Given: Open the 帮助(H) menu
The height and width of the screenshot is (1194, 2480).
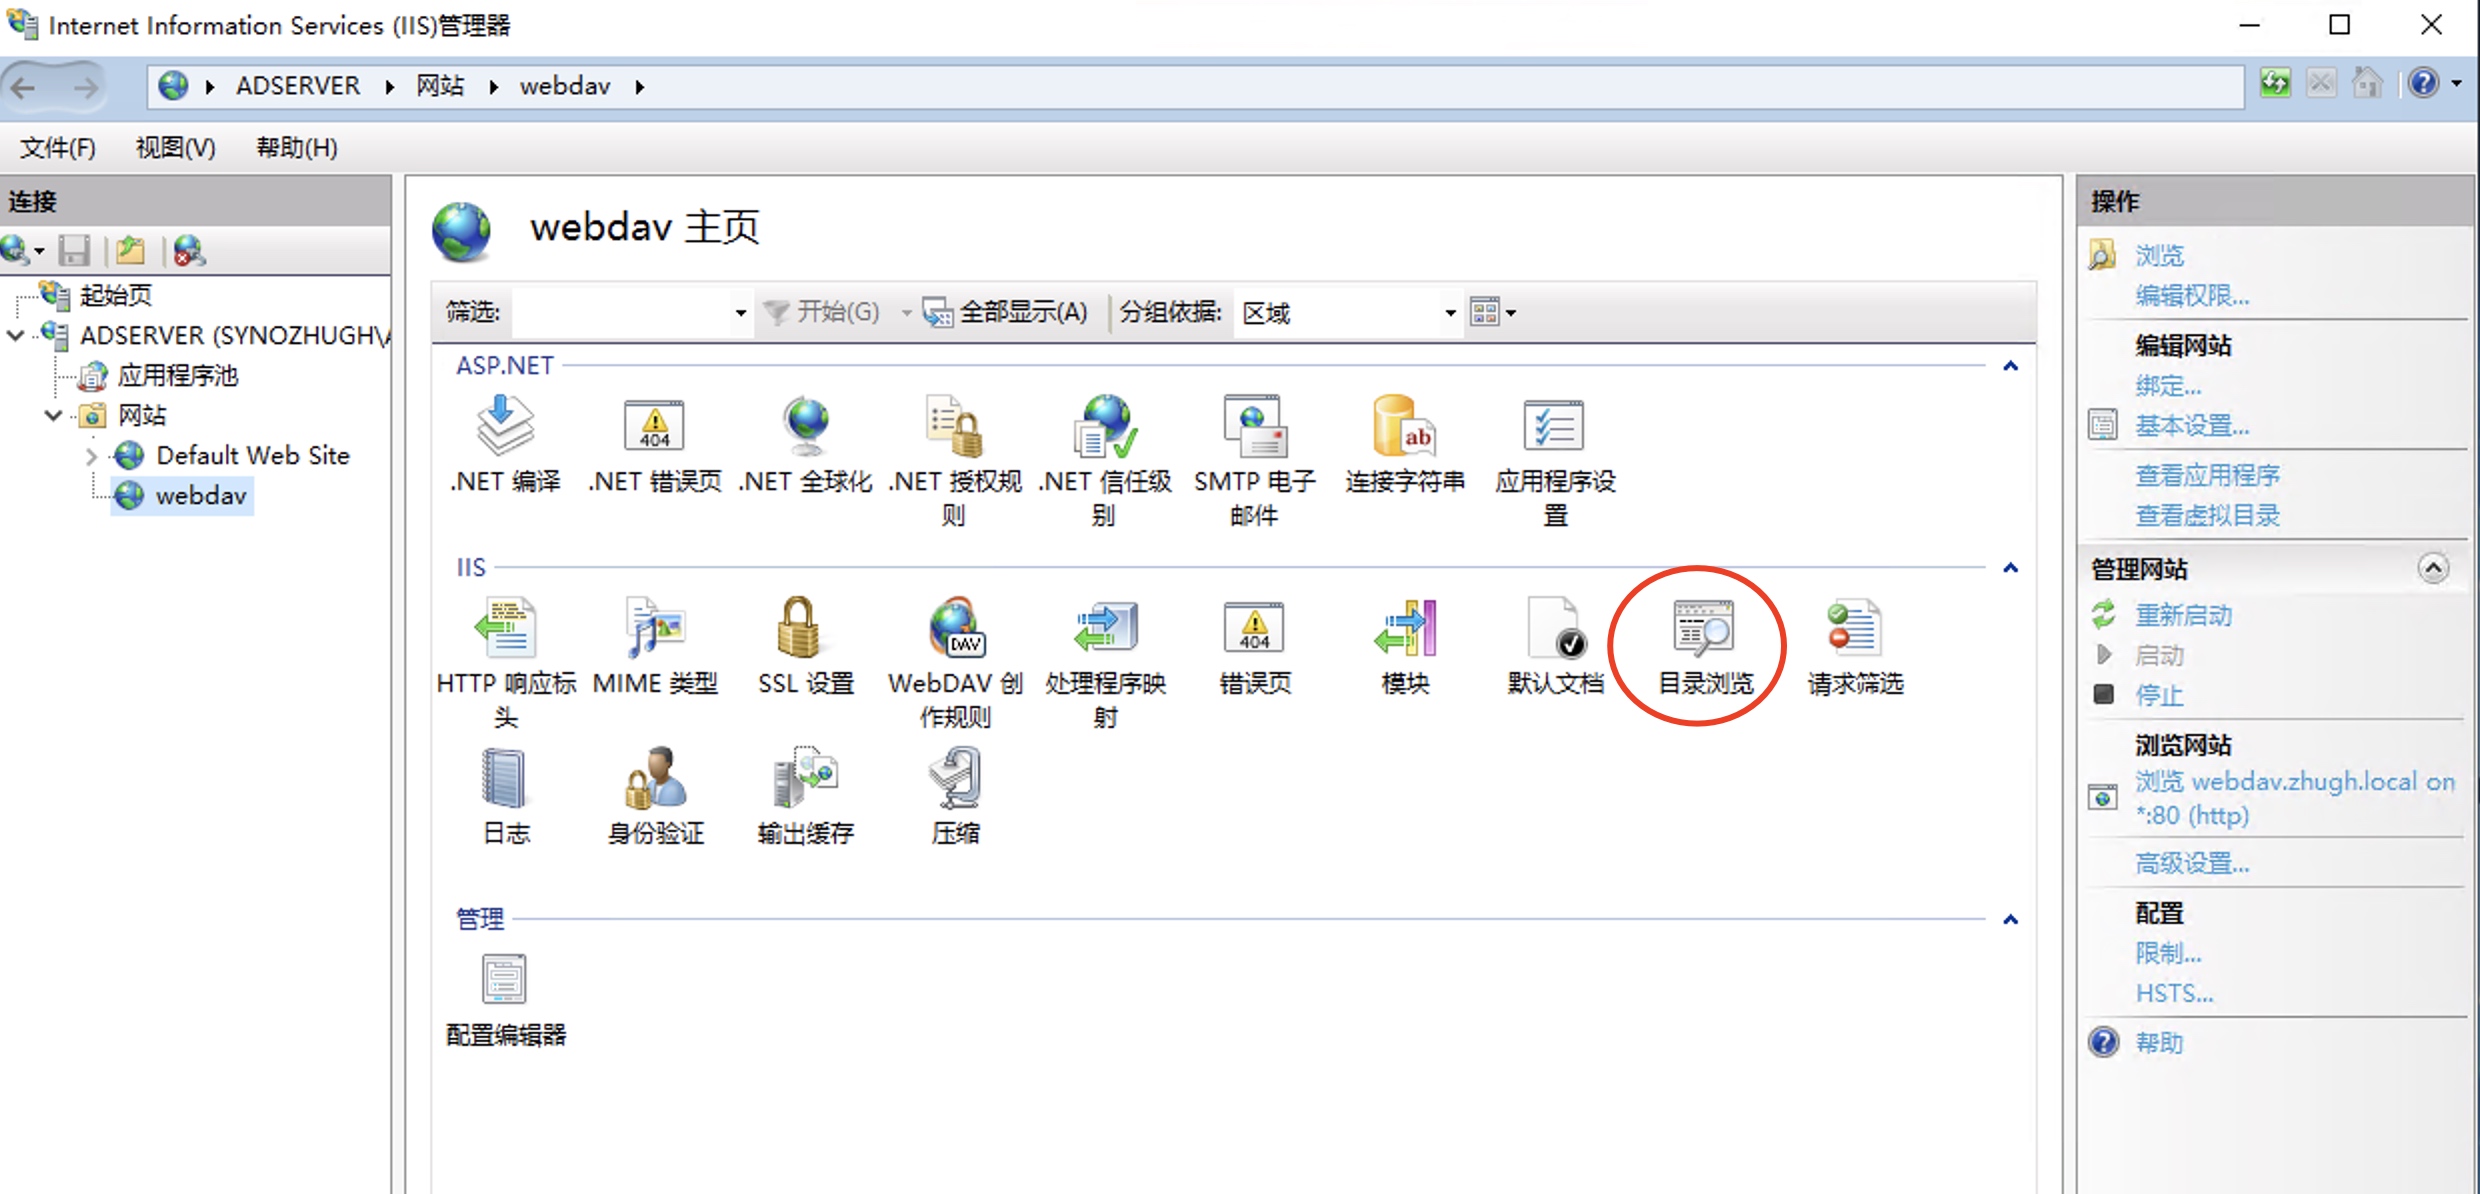Looking at the screenshot, I should pos(297,148).
